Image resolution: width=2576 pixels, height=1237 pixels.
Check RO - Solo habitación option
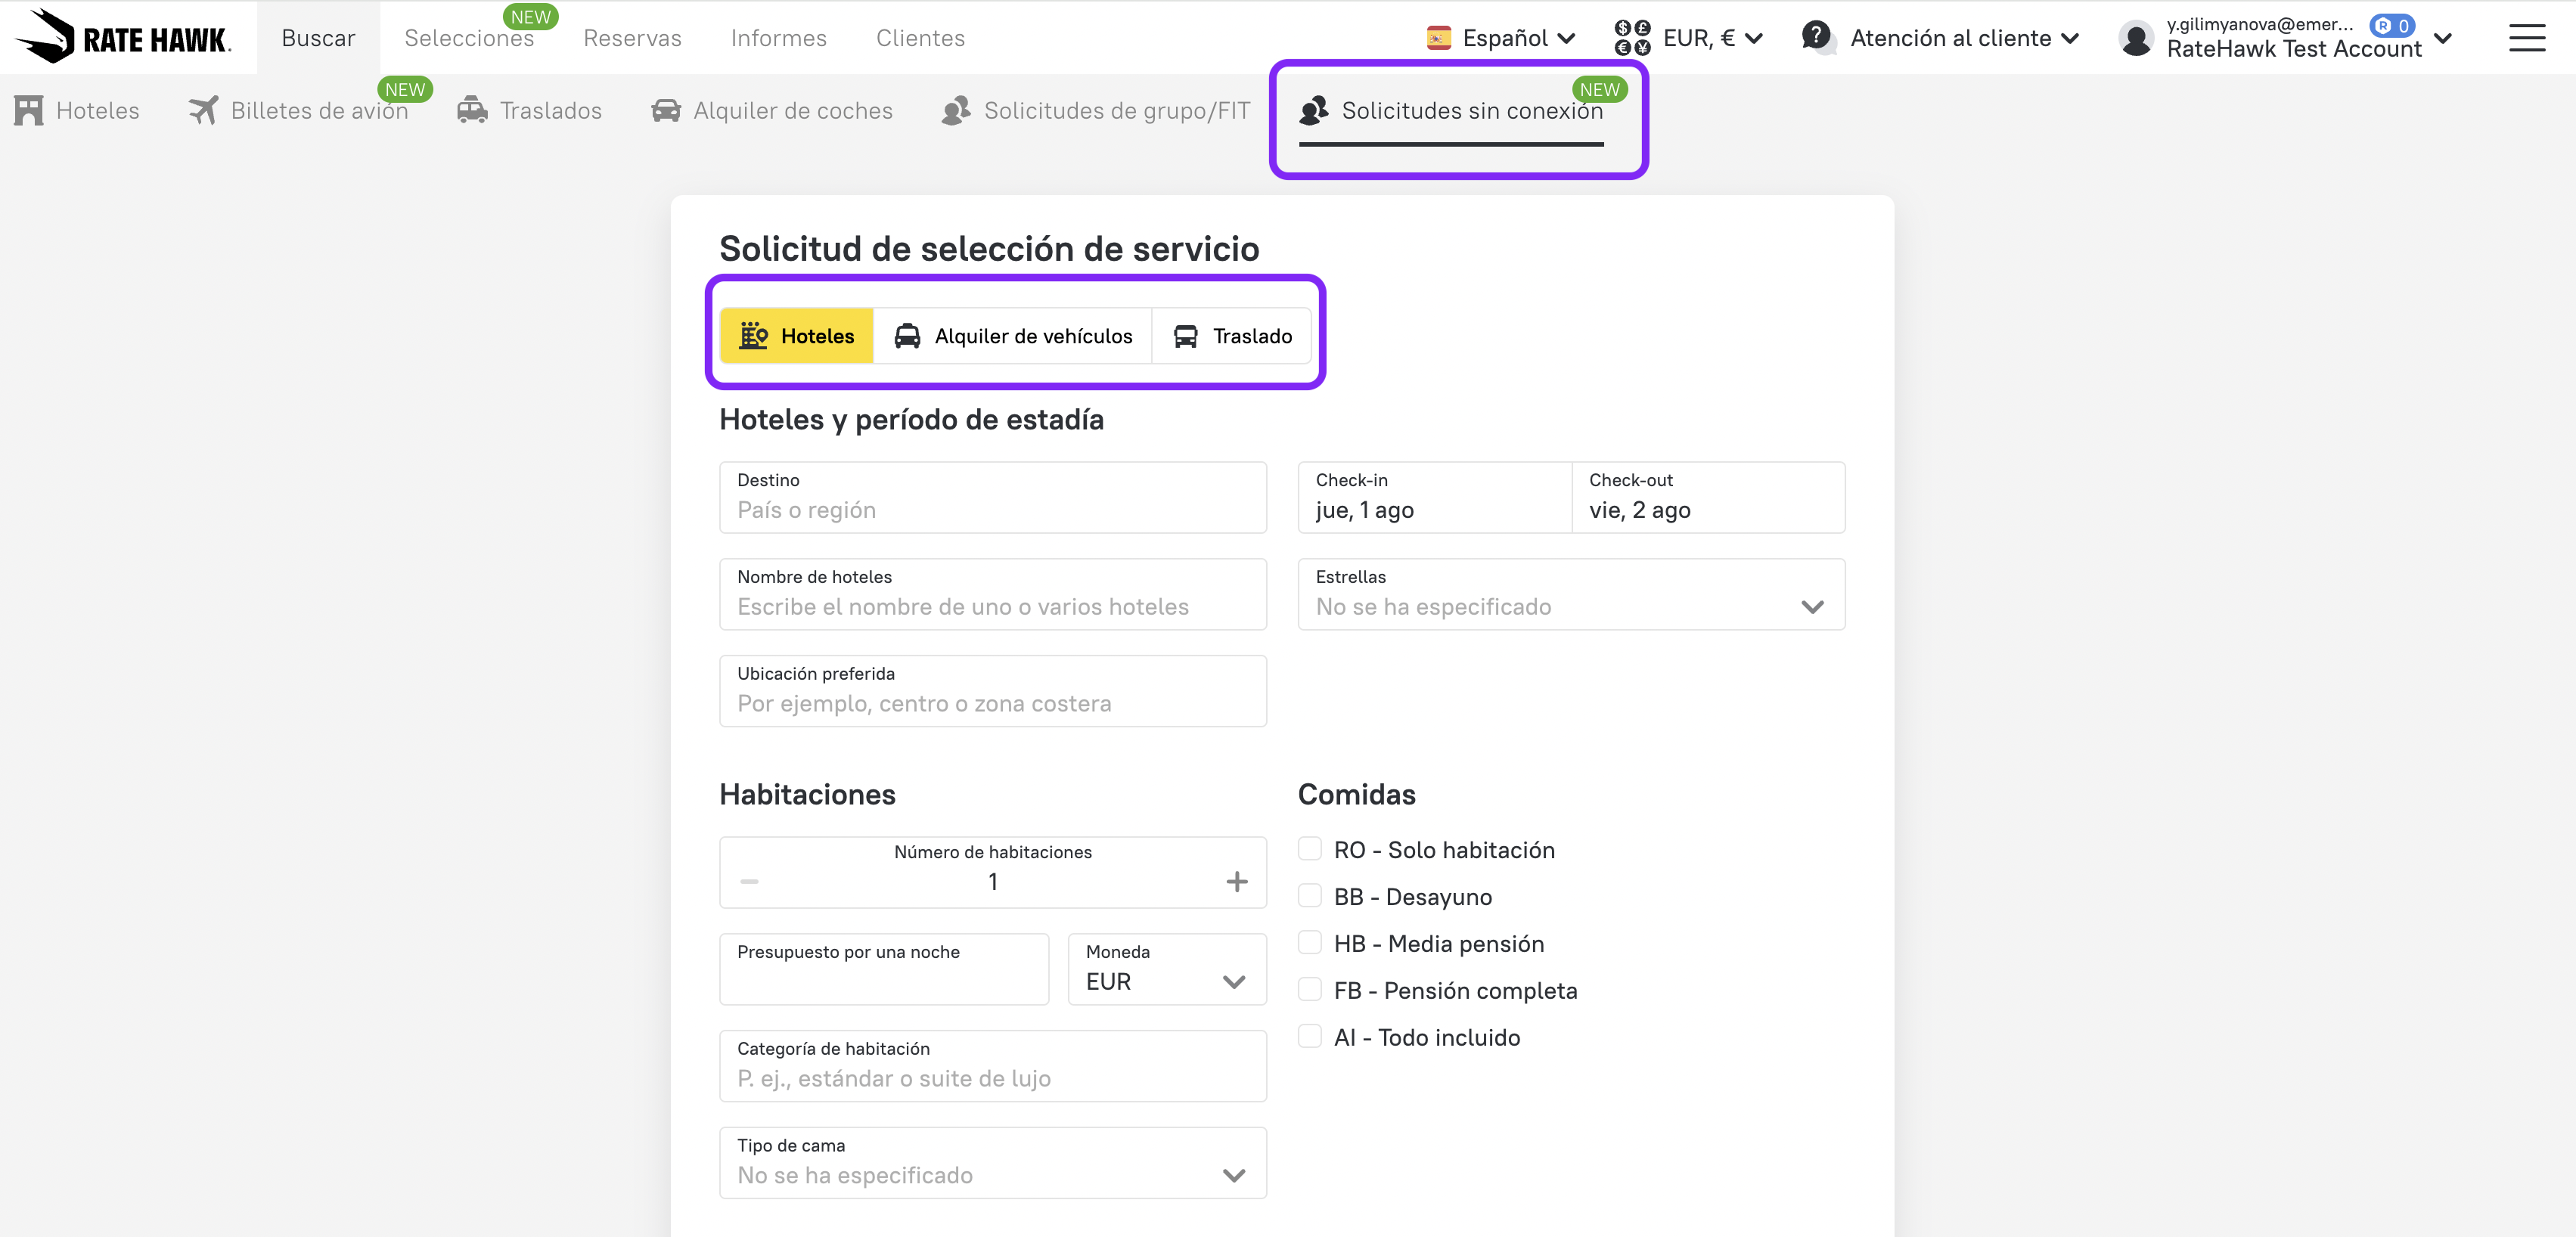1309,849
